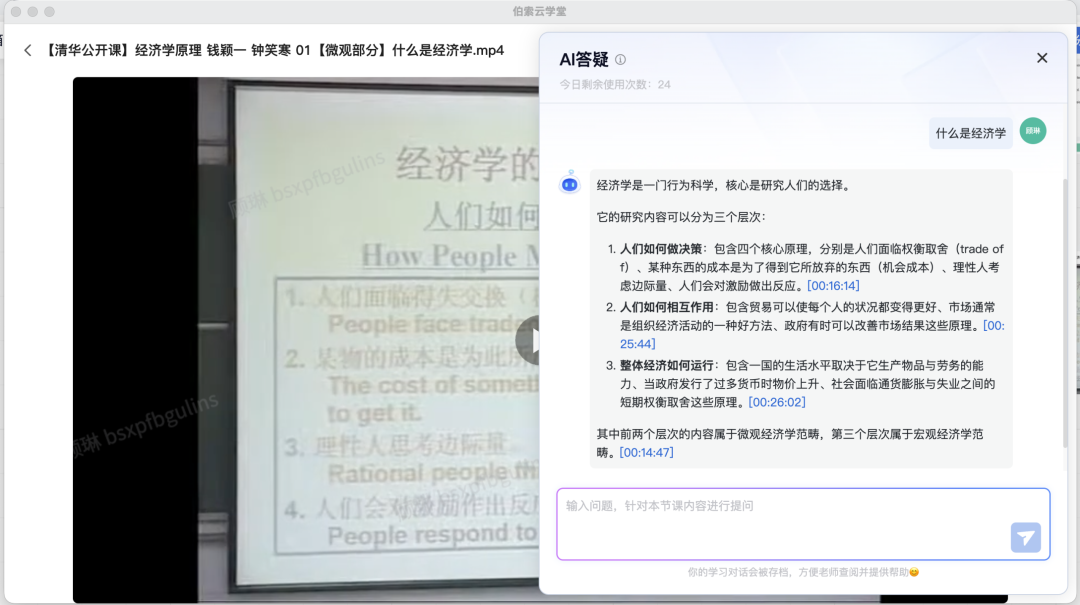The image size is (1080, 605).
Task: Click the AI答疑 panel title
Action: coord(584,60)
